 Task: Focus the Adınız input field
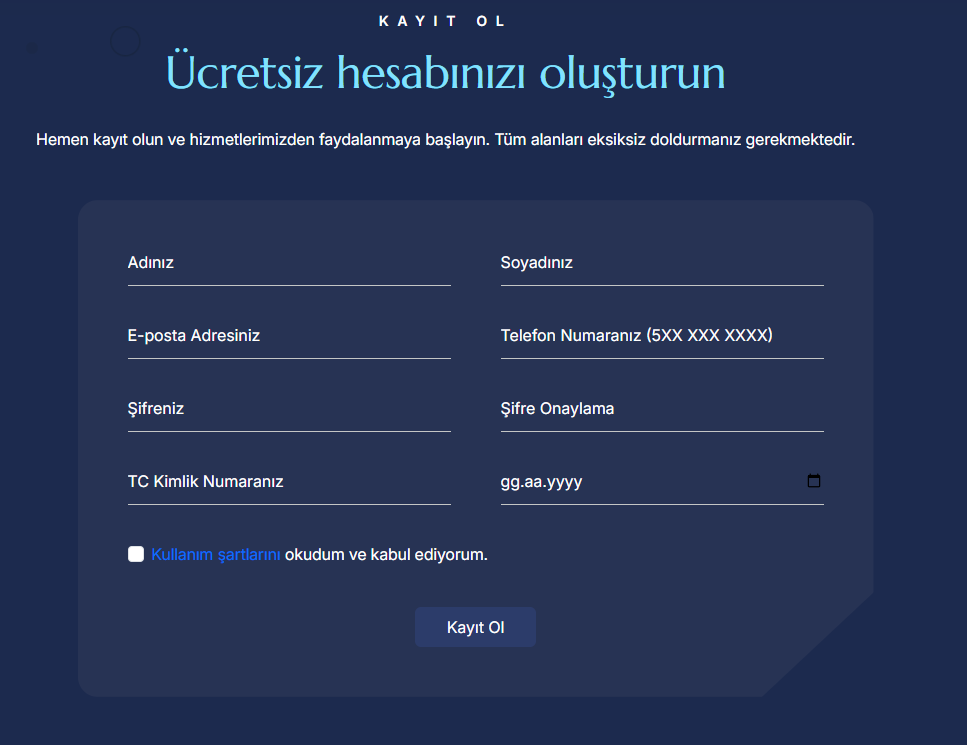coord(289,263)
